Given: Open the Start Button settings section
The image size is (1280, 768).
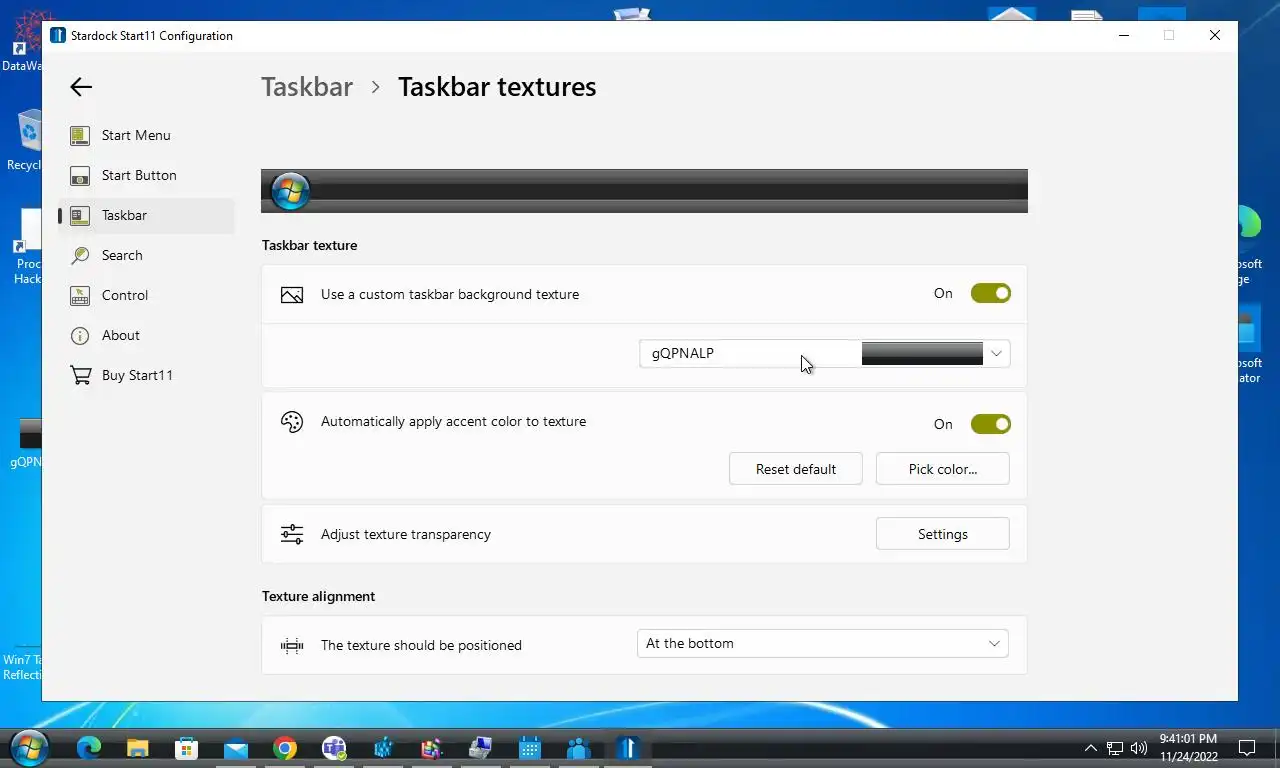Looking at the screenshot, I should 146,175.
